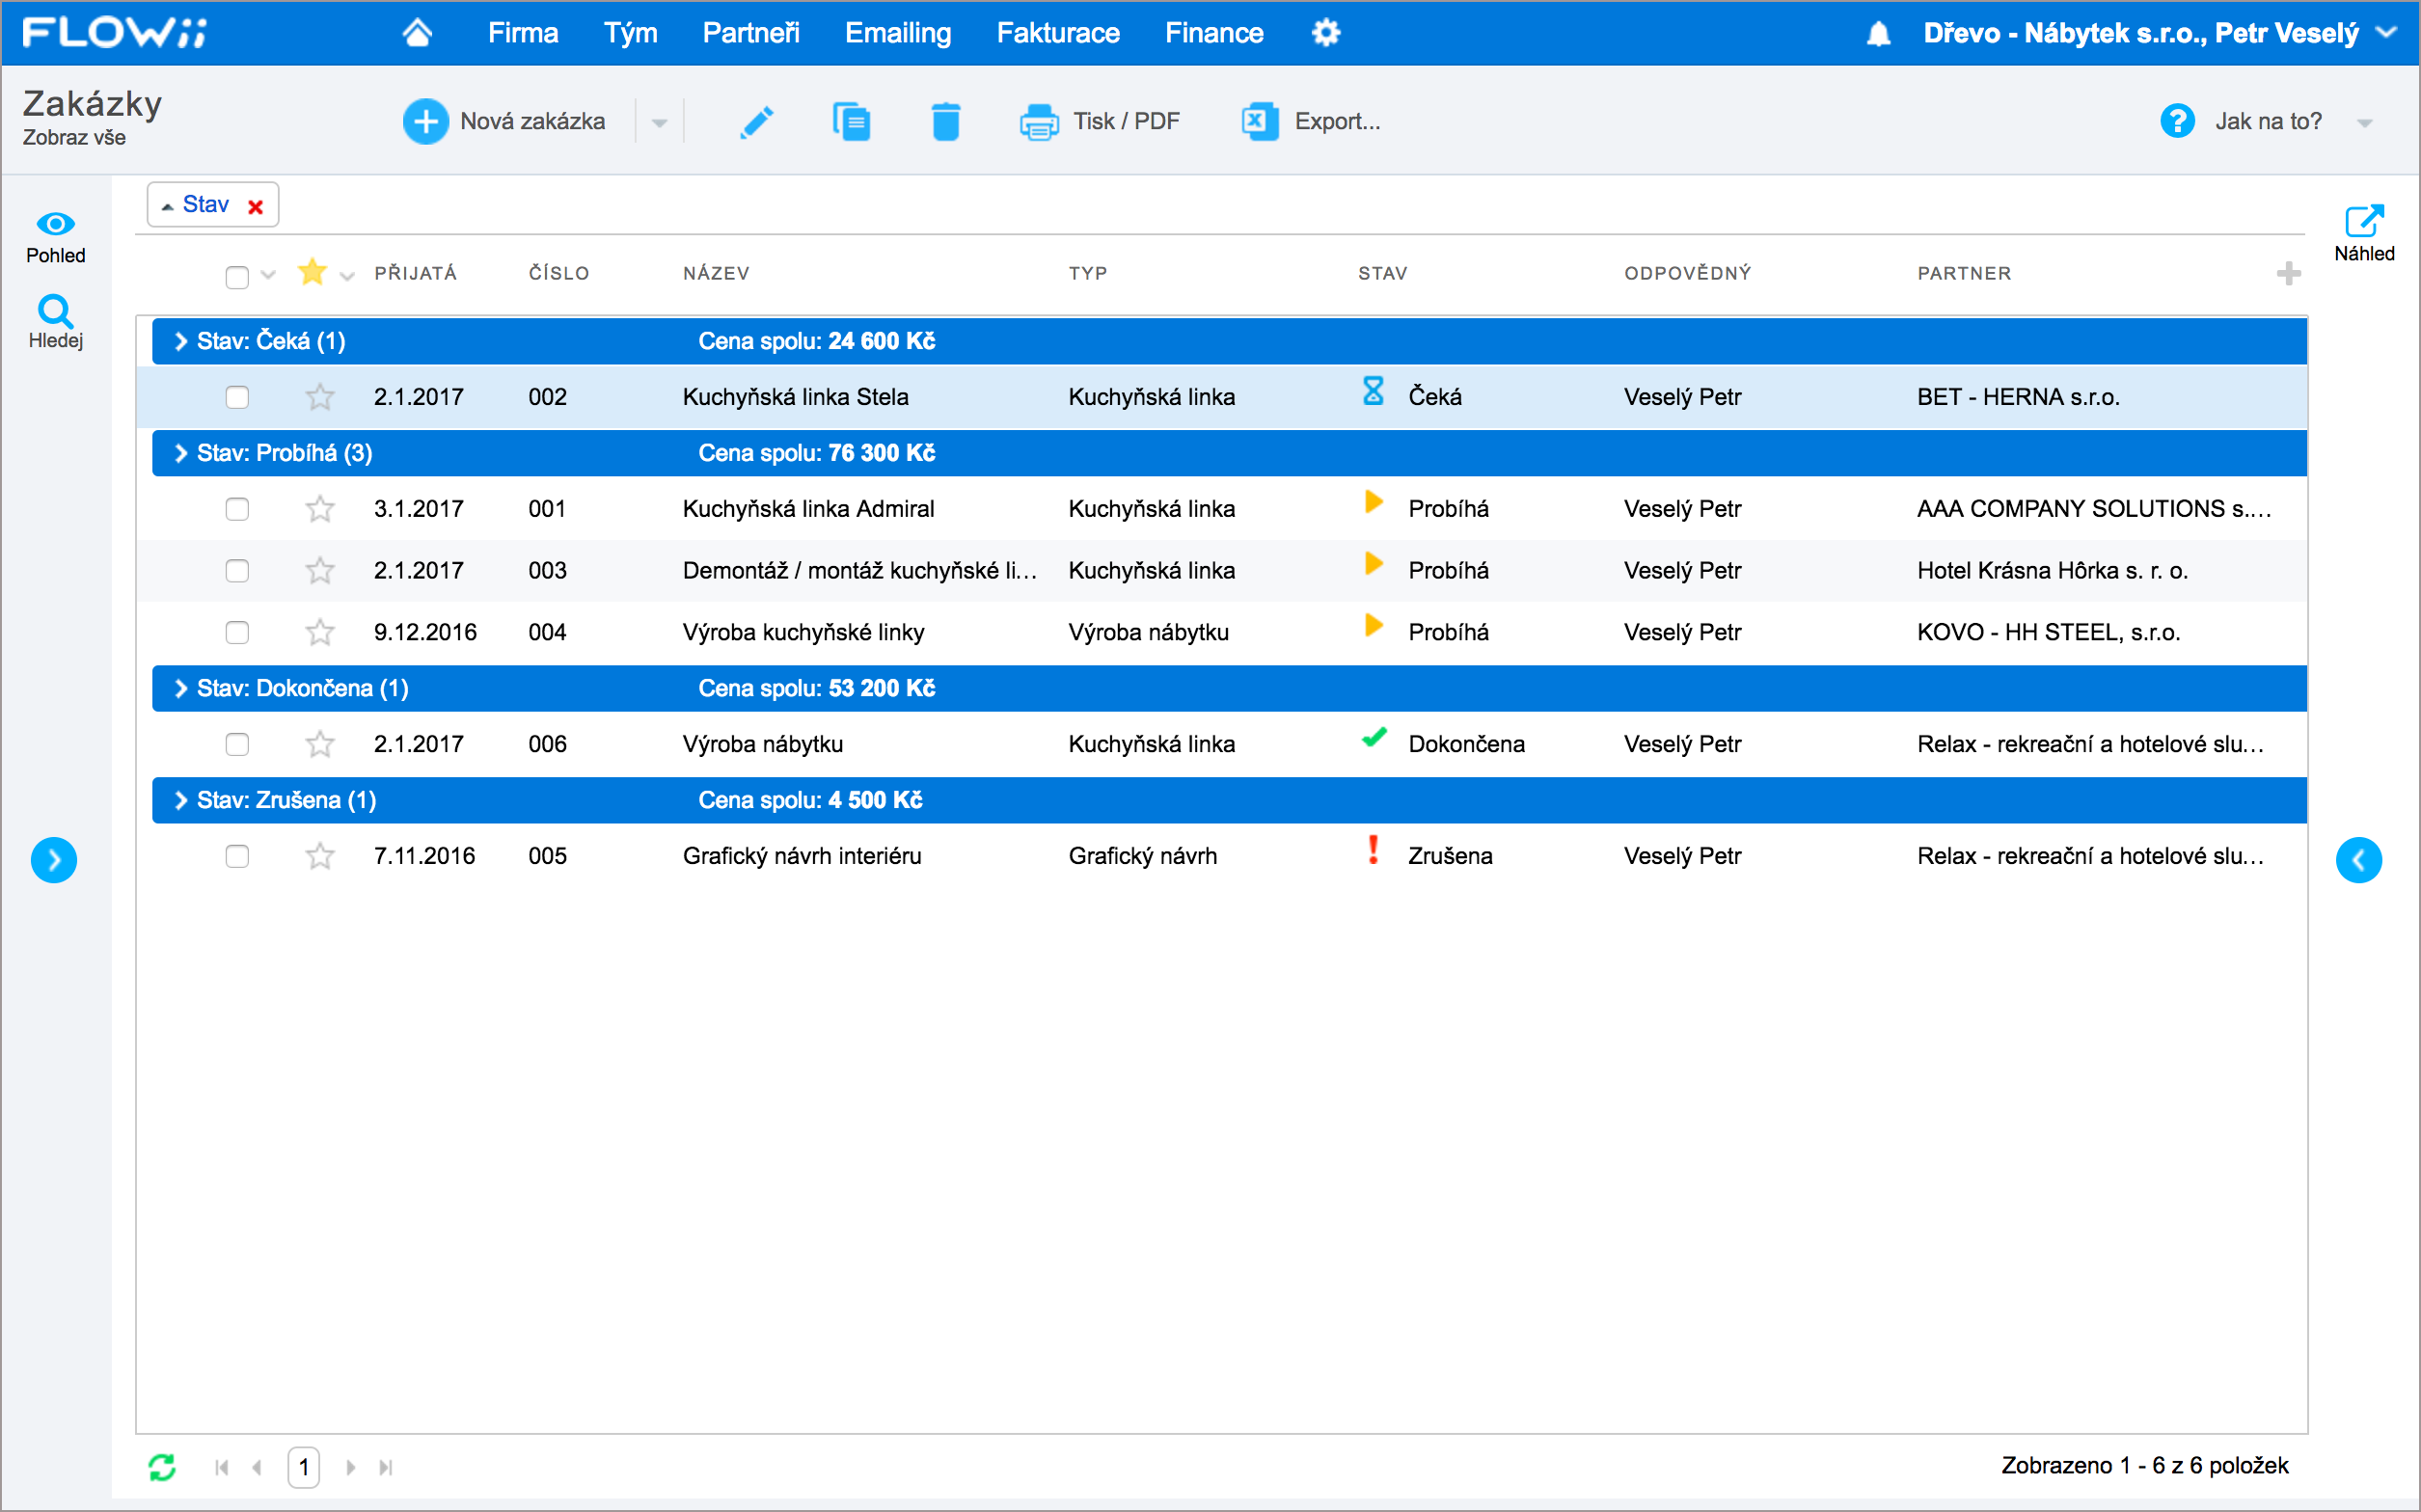Image resolution: width=2421 pixels, height=1512 pixels.
Task: Open the Jak na to? dropdown arrow
Action: coord(2364,123)
